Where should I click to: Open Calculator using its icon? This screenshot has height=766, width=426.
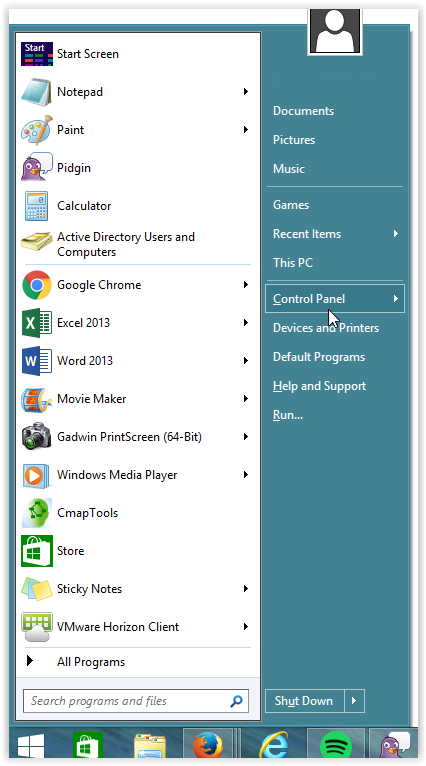[x=37, y=206]
